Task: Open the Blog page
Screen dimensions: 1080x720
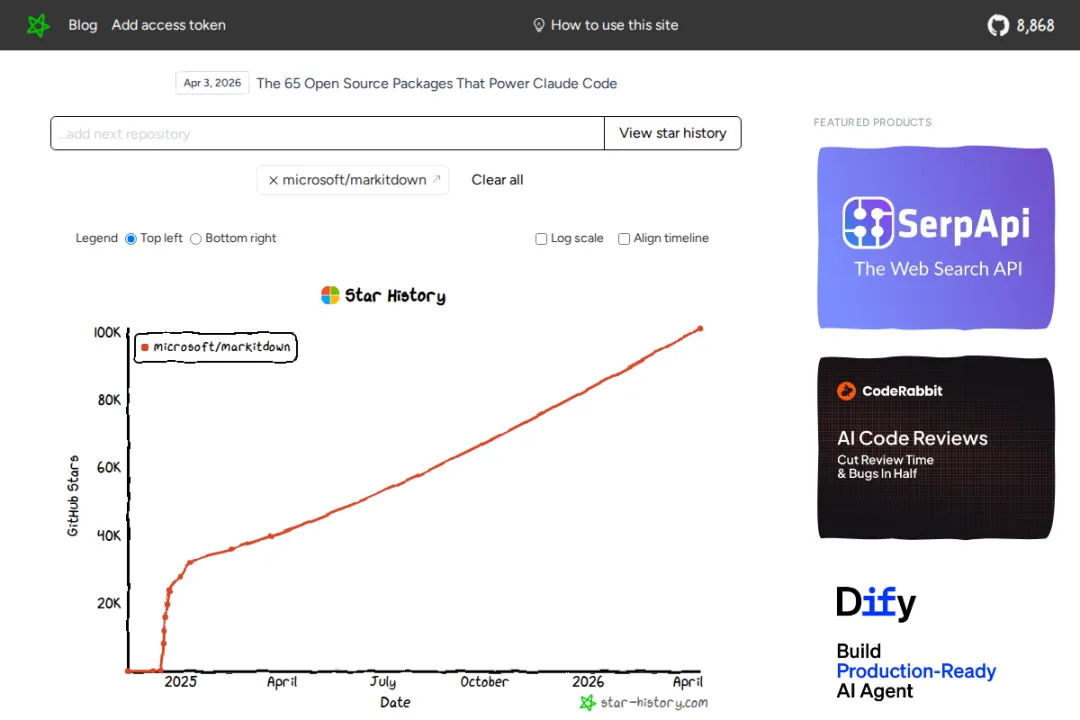Action: [83, 25]
